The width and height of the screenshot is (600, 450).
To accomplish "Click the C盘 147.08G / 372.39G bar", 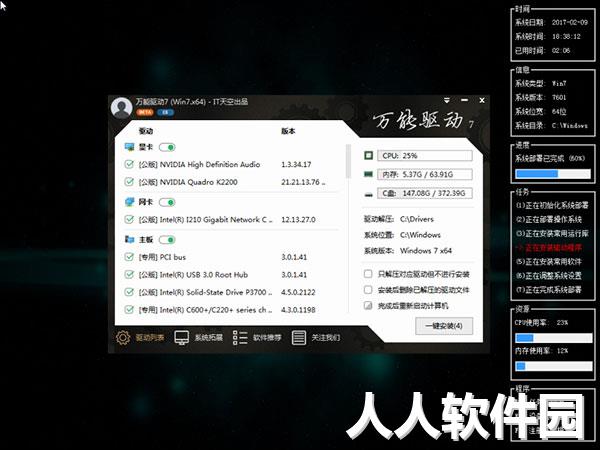I will point(425,193).
